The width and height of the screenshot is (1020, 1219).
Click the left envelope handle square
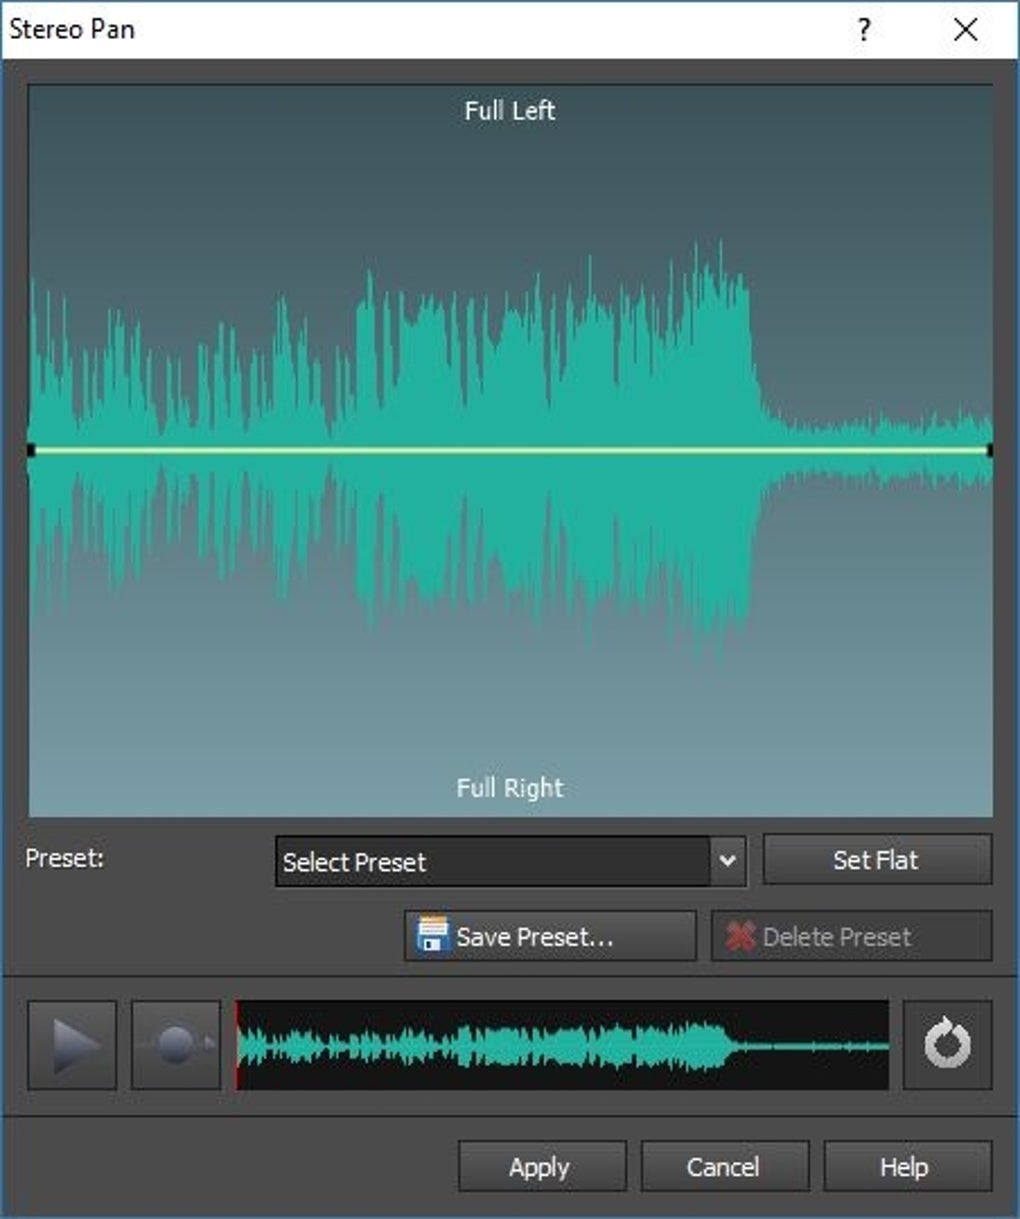[33, 451]
